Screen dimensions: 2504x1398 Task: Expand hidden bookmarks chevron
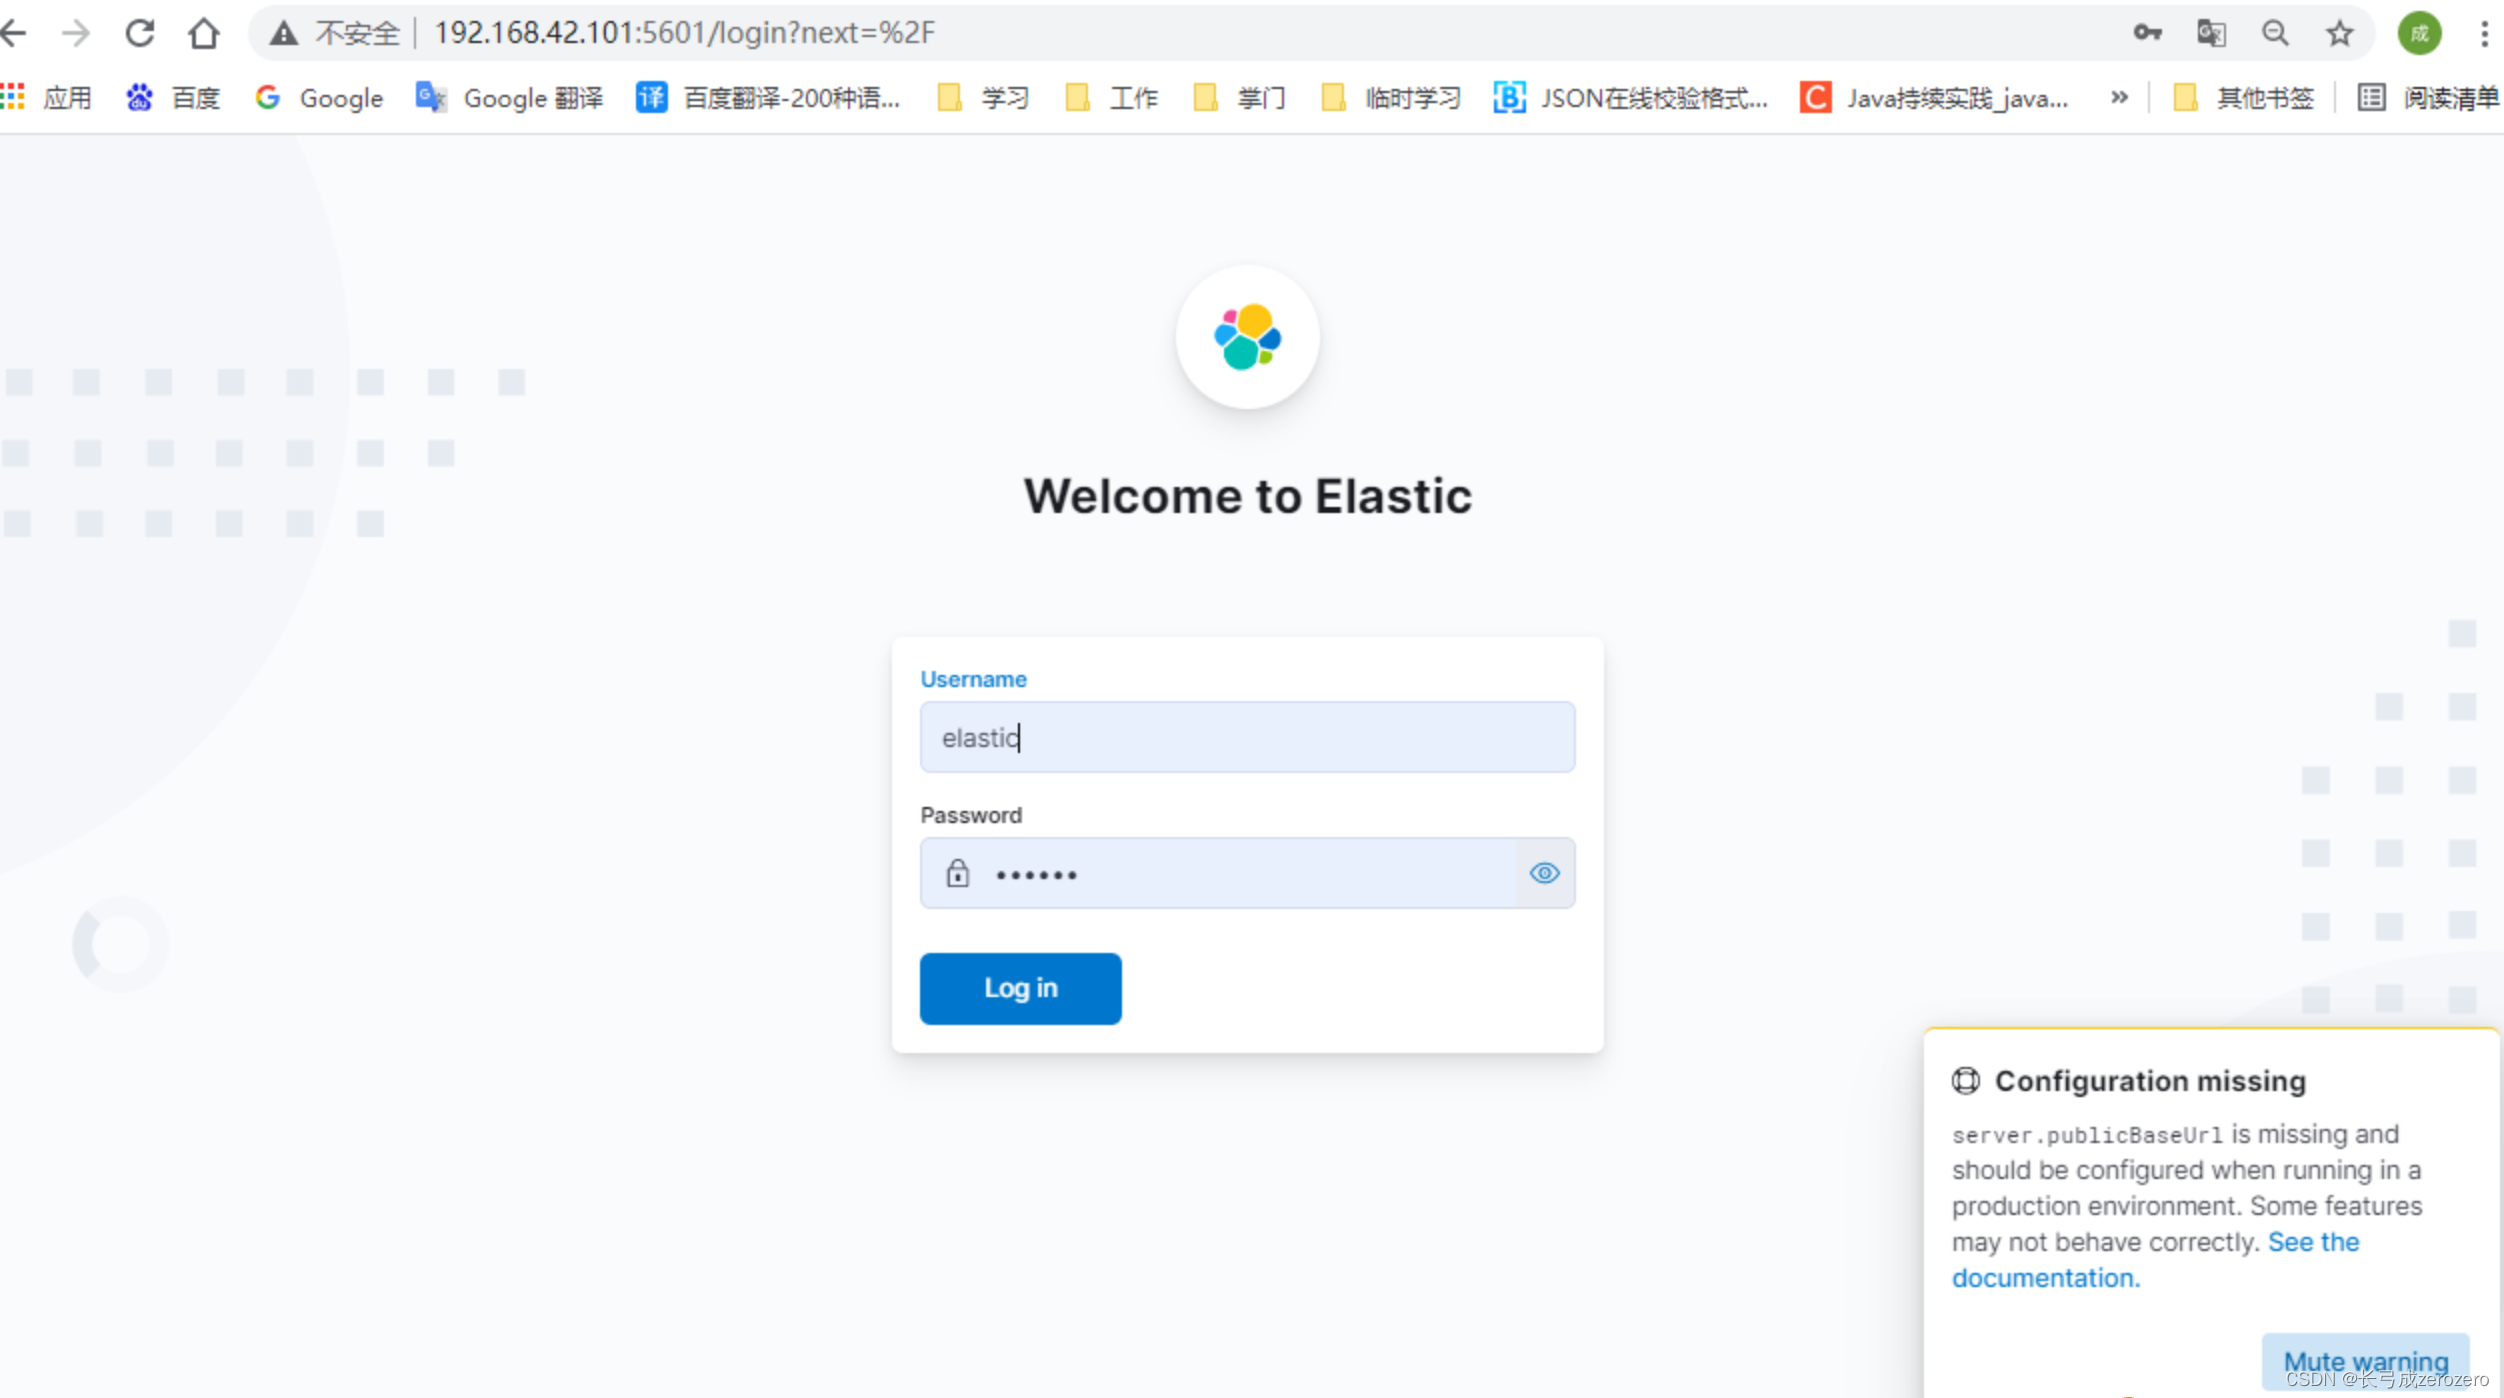pyautogui.click(x=2118, y=97)
